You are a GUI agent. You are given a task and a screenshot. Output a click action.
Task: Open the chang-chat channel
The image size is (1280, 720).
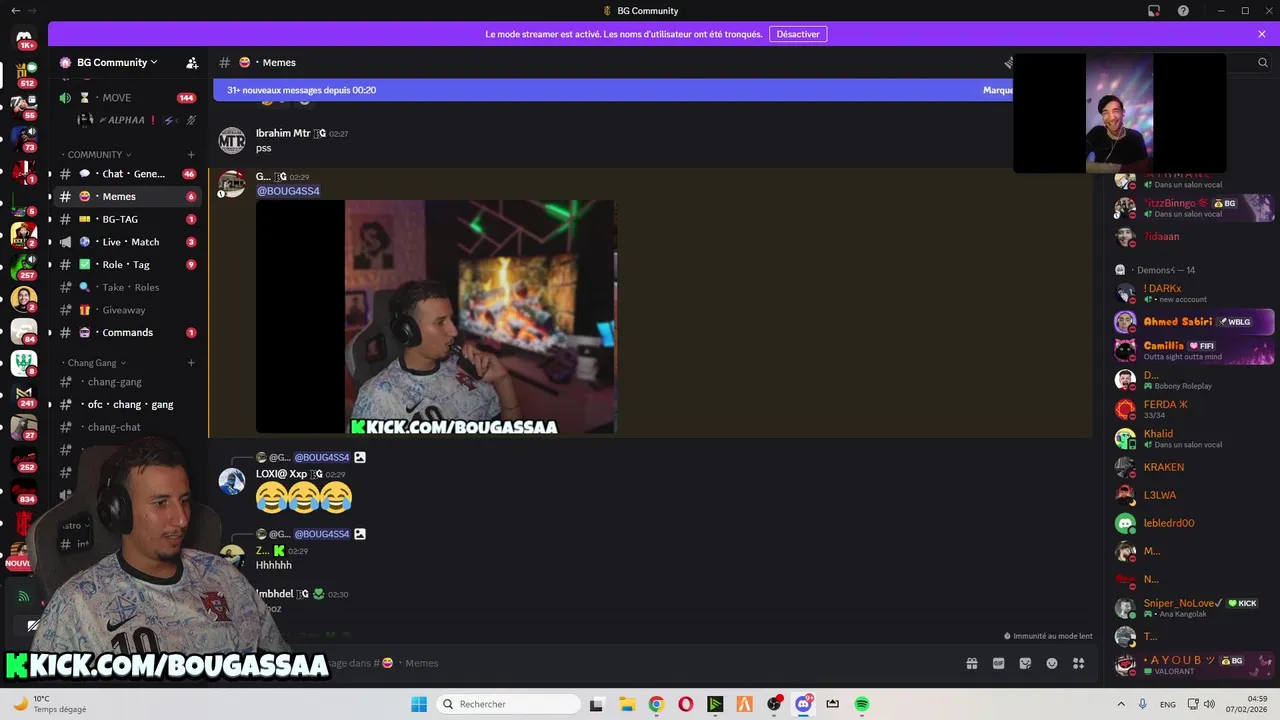pos(127,427)
